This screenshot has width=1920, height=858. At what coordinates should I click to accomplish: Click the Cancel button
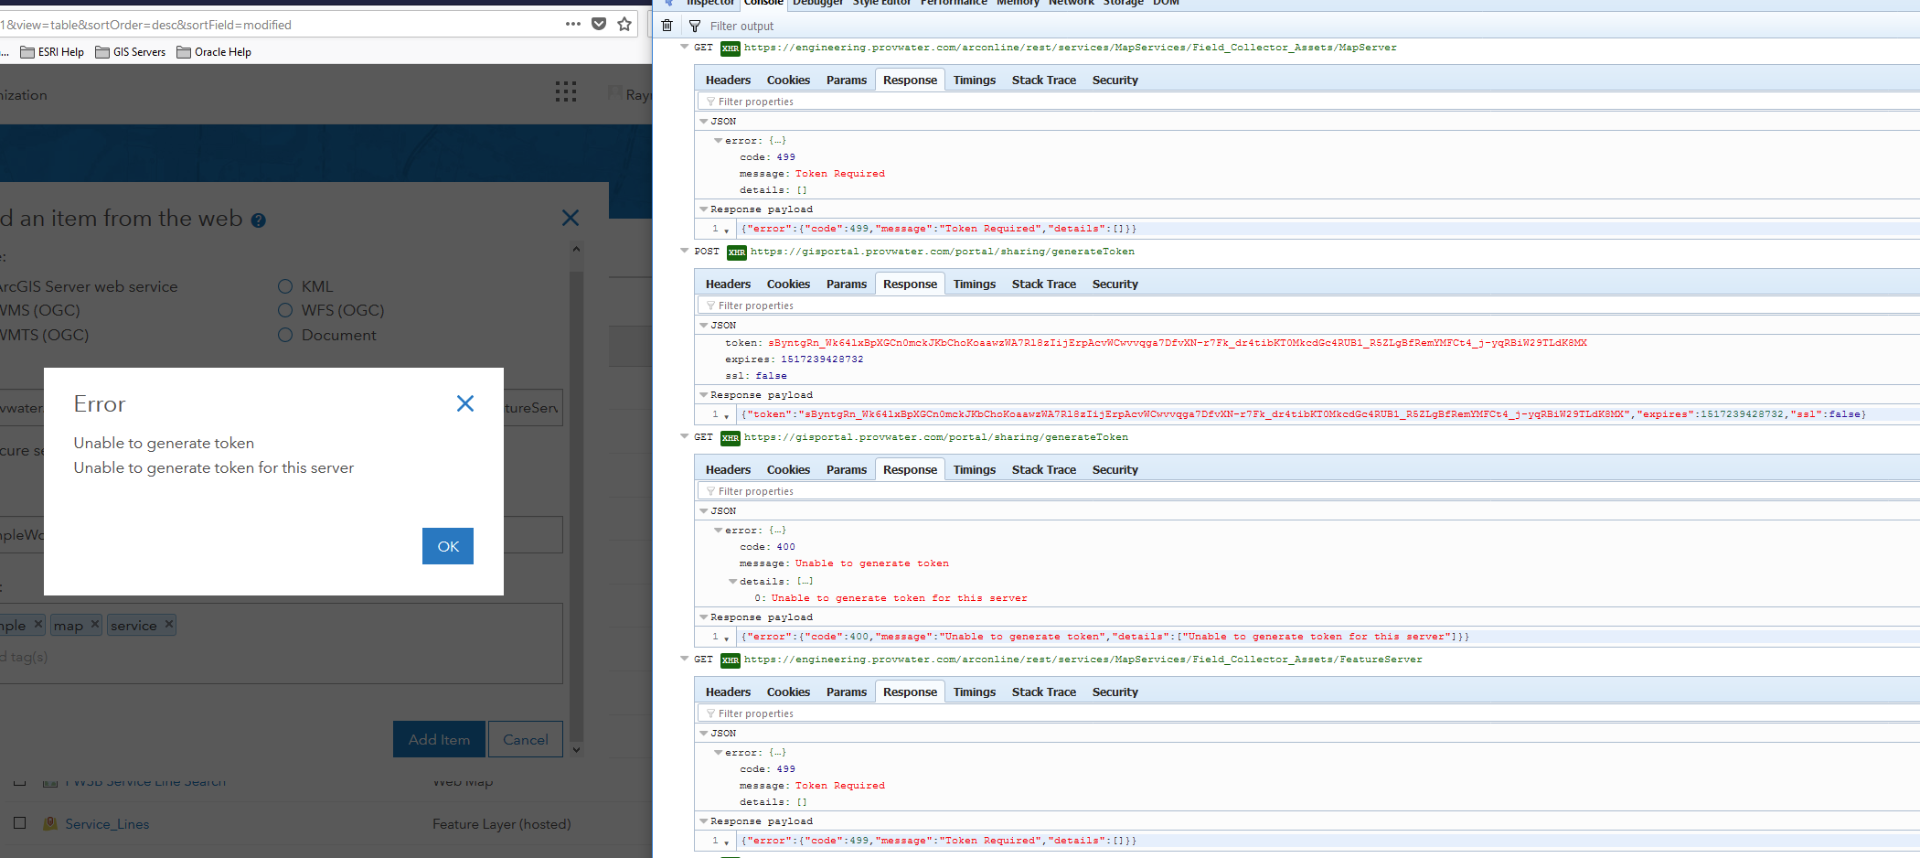tap(525, 740)
